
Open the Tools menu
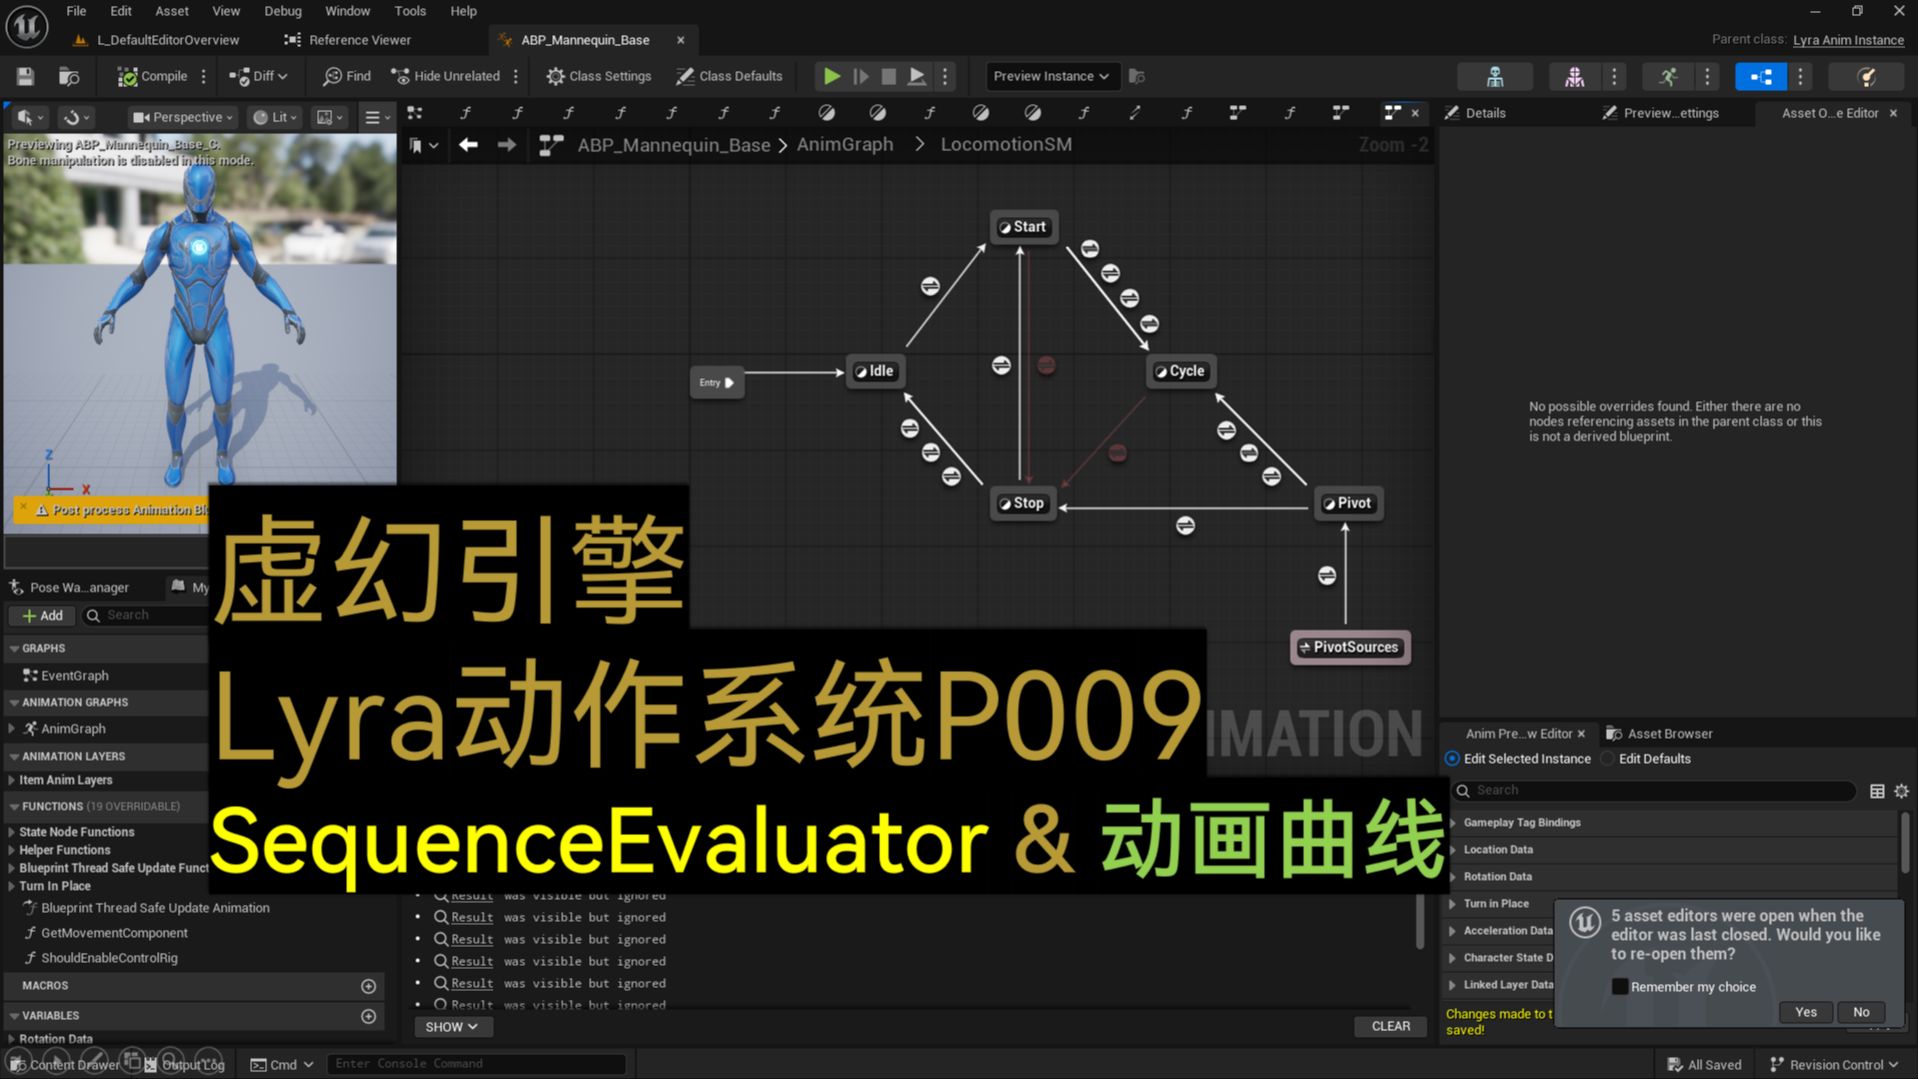point(410,11)
